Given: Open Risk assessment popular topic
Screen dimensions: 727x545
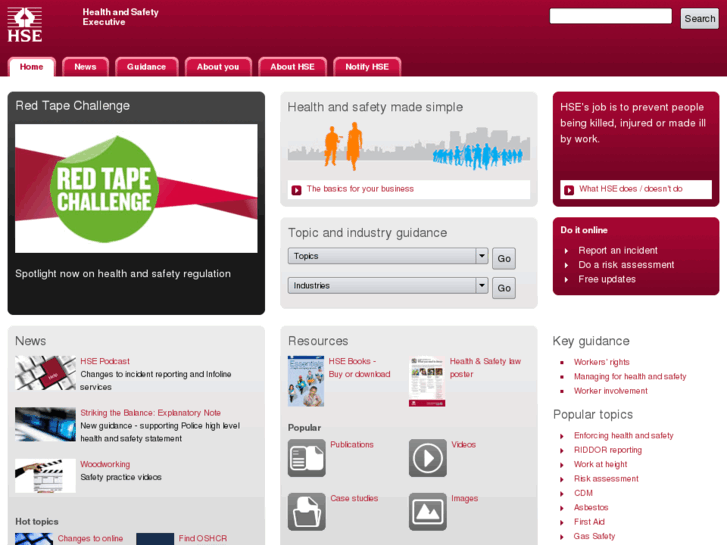Looking at the screenshot, I should pos(606,479).
